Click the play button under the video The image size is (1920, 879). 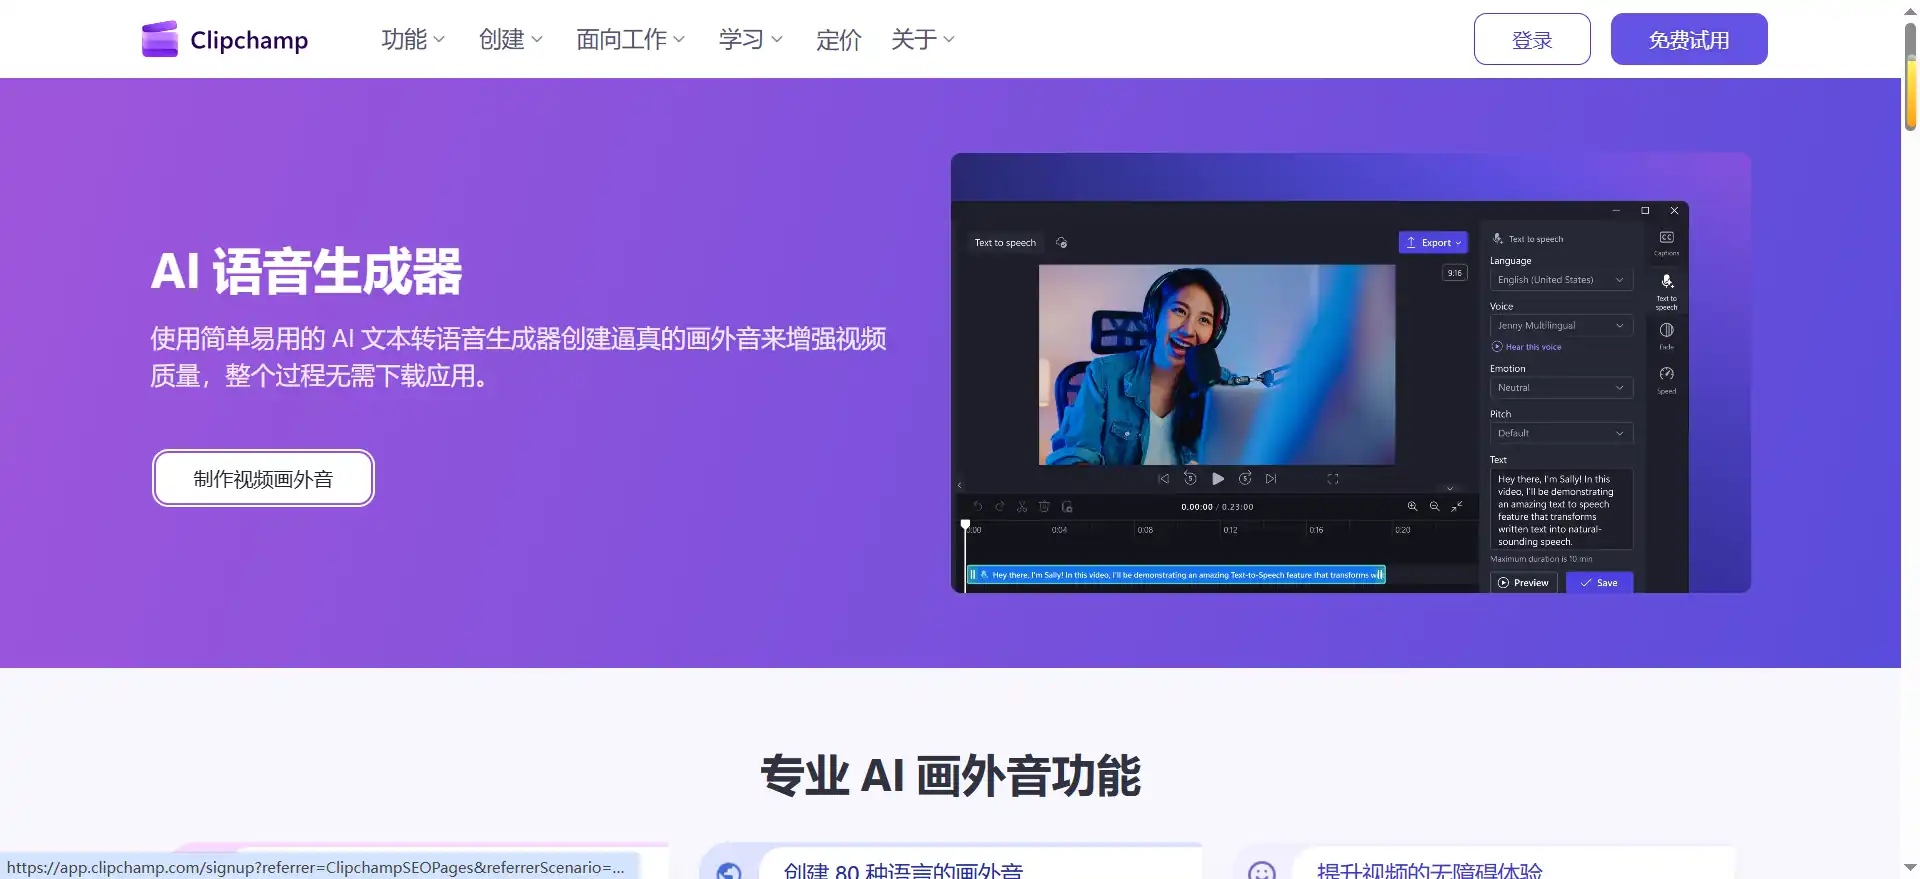(x=1218, y=479)
